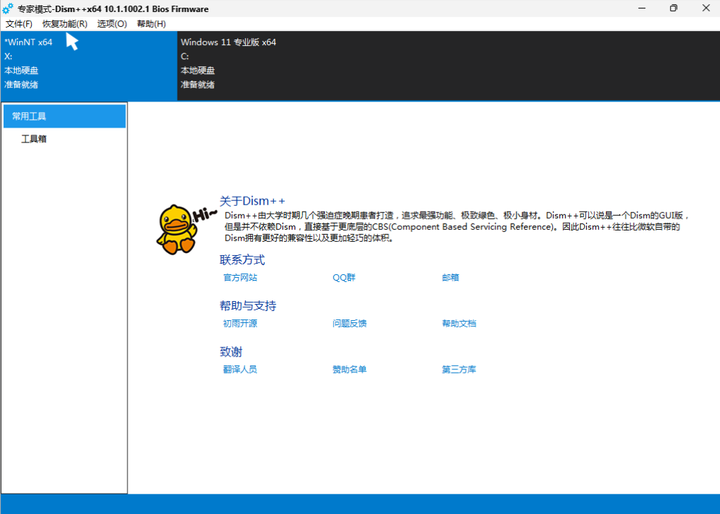Screen dimensions: 720x514
Task: Open the 帮助(H) menu
Action: tap(152, 24)
